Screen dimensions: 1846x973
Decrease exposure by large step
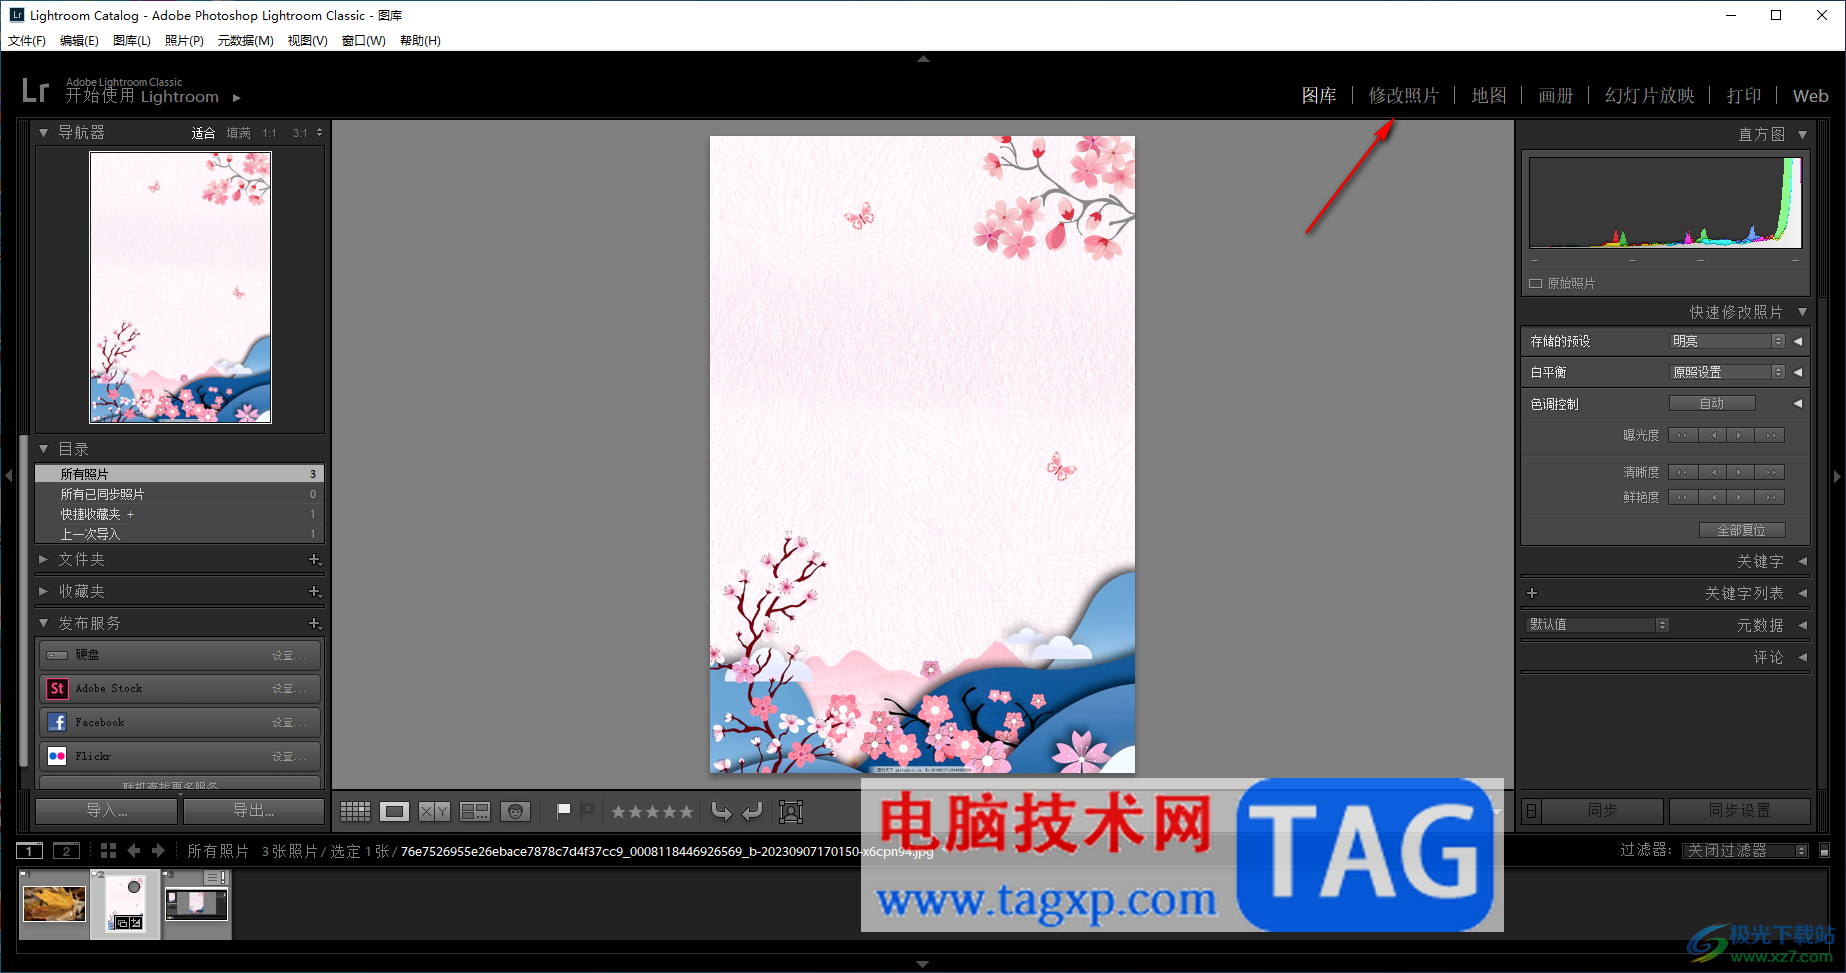tap(1682, 435)
